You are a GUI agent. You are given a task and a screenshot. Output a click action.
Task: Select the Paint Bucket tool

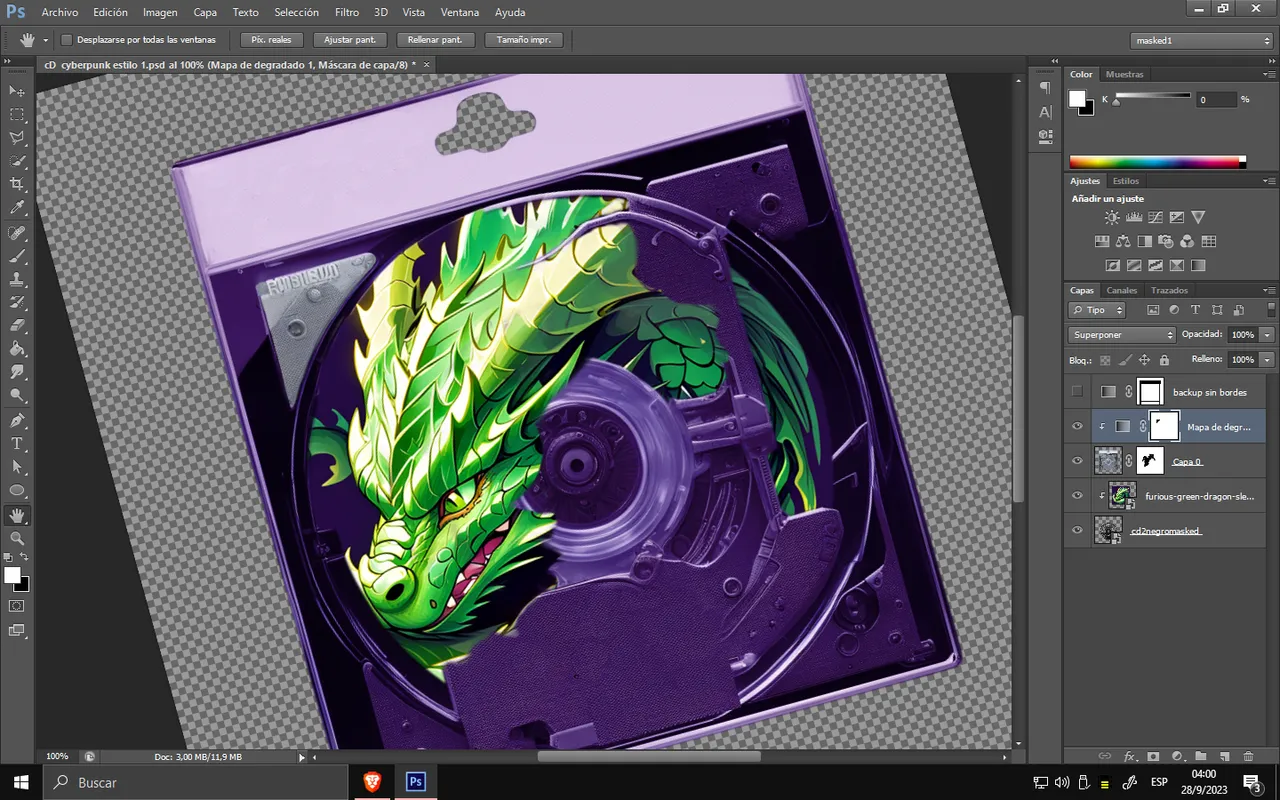coord(17,349)
